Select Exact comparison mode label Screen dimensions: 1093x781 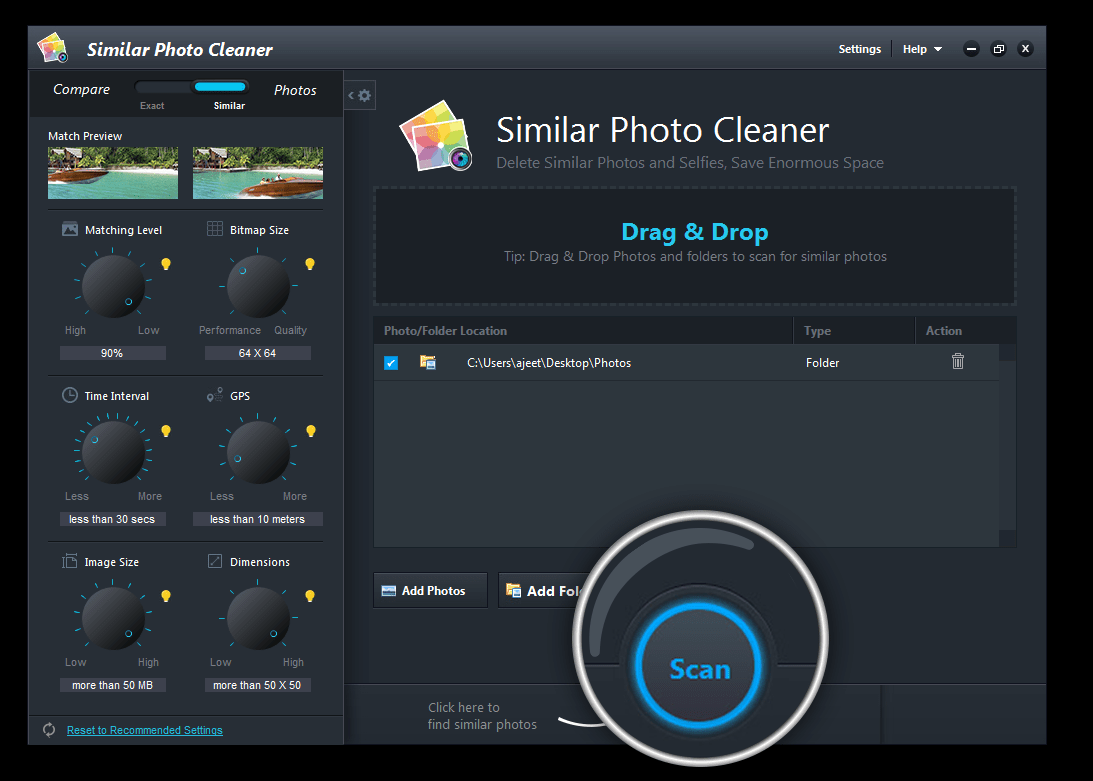152,106
